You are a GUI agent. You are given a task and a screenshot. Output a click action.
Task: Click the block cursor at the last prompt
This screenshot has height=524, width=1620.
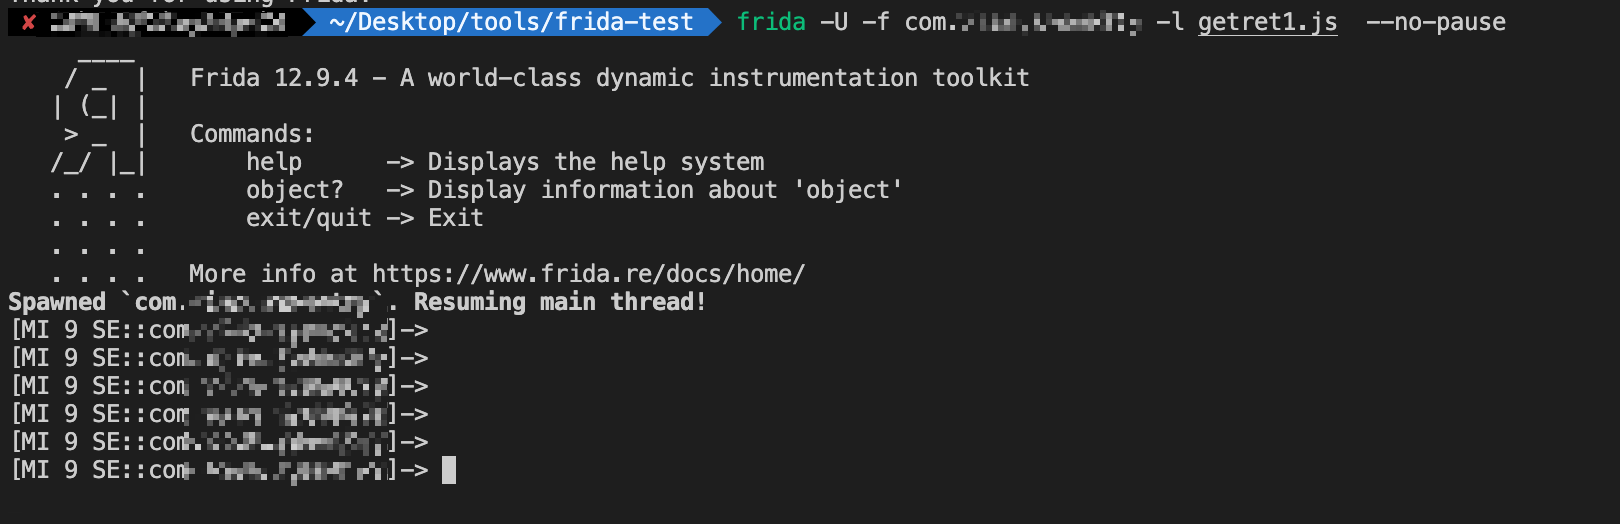coord(449,470)
